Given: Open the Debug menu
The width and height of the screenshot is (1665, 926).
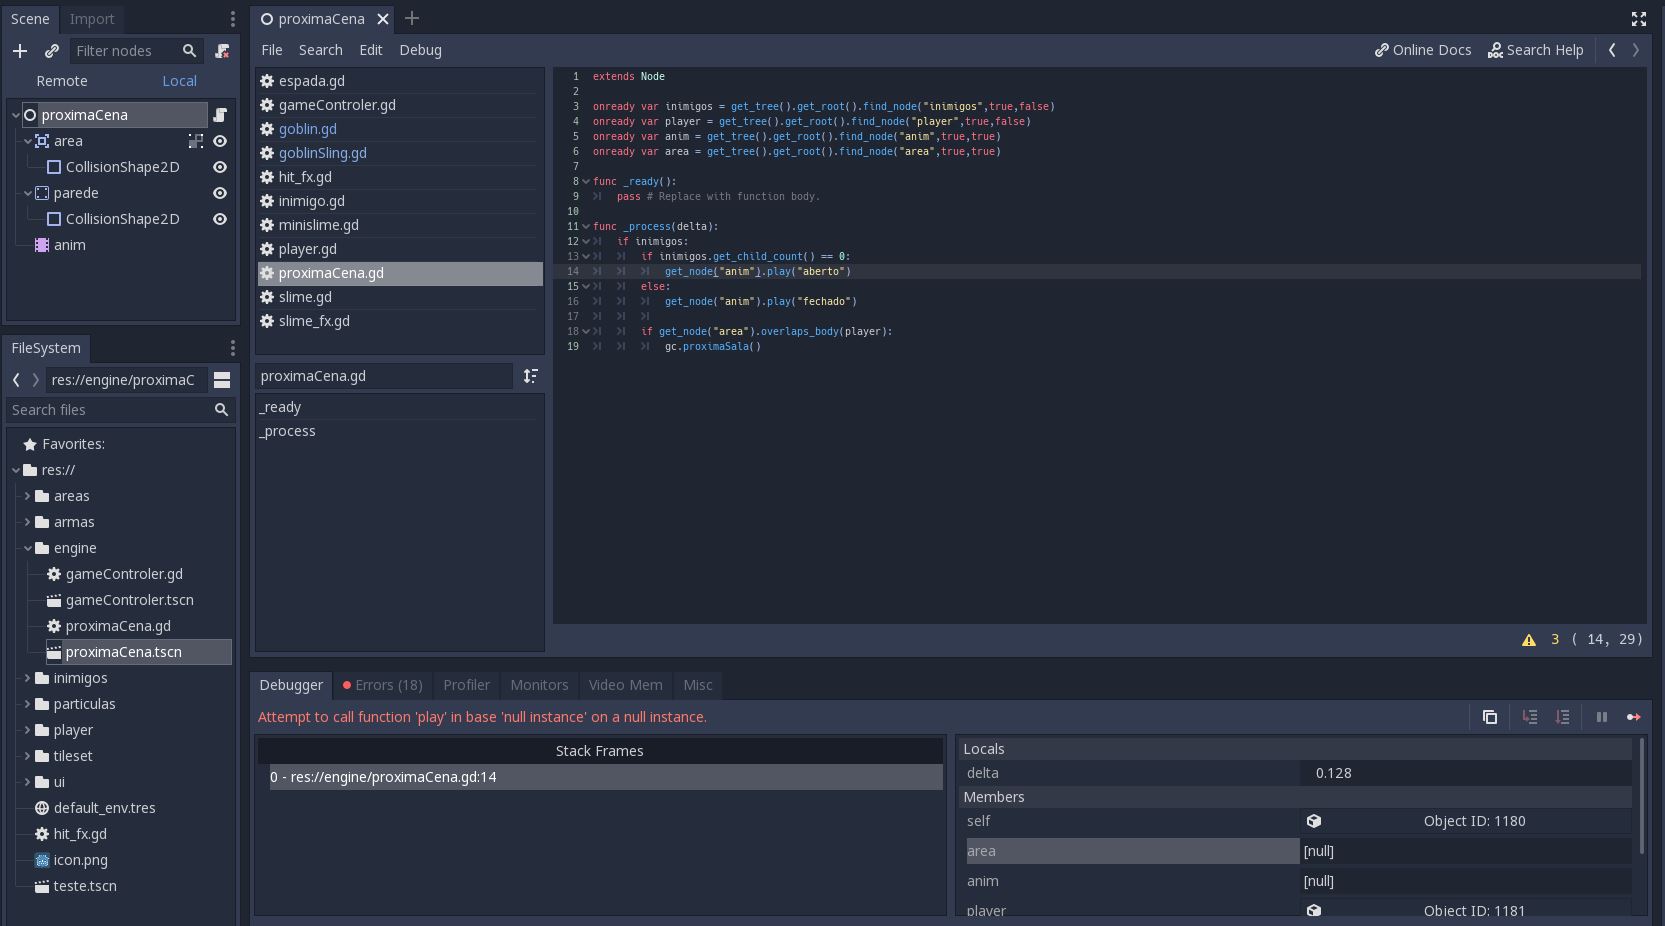Looking at the screenshot, I should (x=419, y=50).
